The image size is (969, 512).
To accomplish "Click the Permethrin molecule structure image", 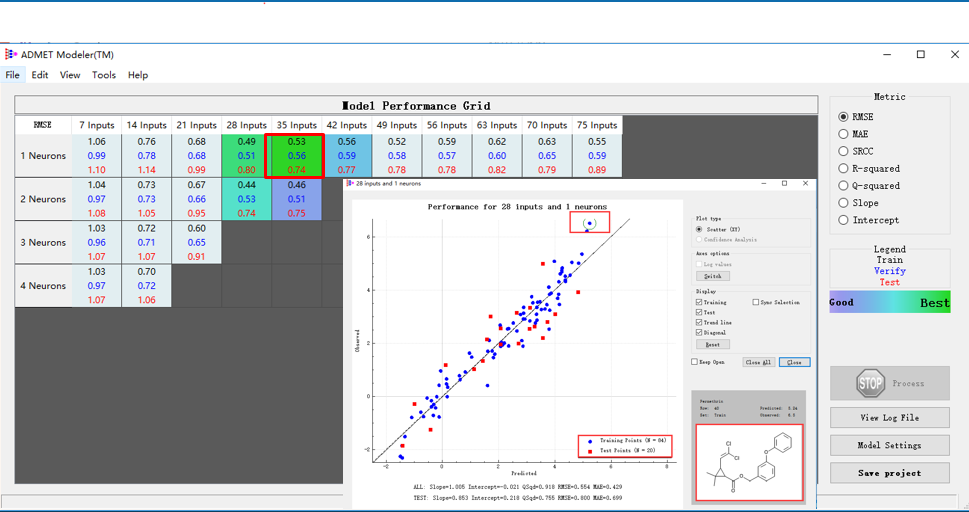I will point(749,462).
